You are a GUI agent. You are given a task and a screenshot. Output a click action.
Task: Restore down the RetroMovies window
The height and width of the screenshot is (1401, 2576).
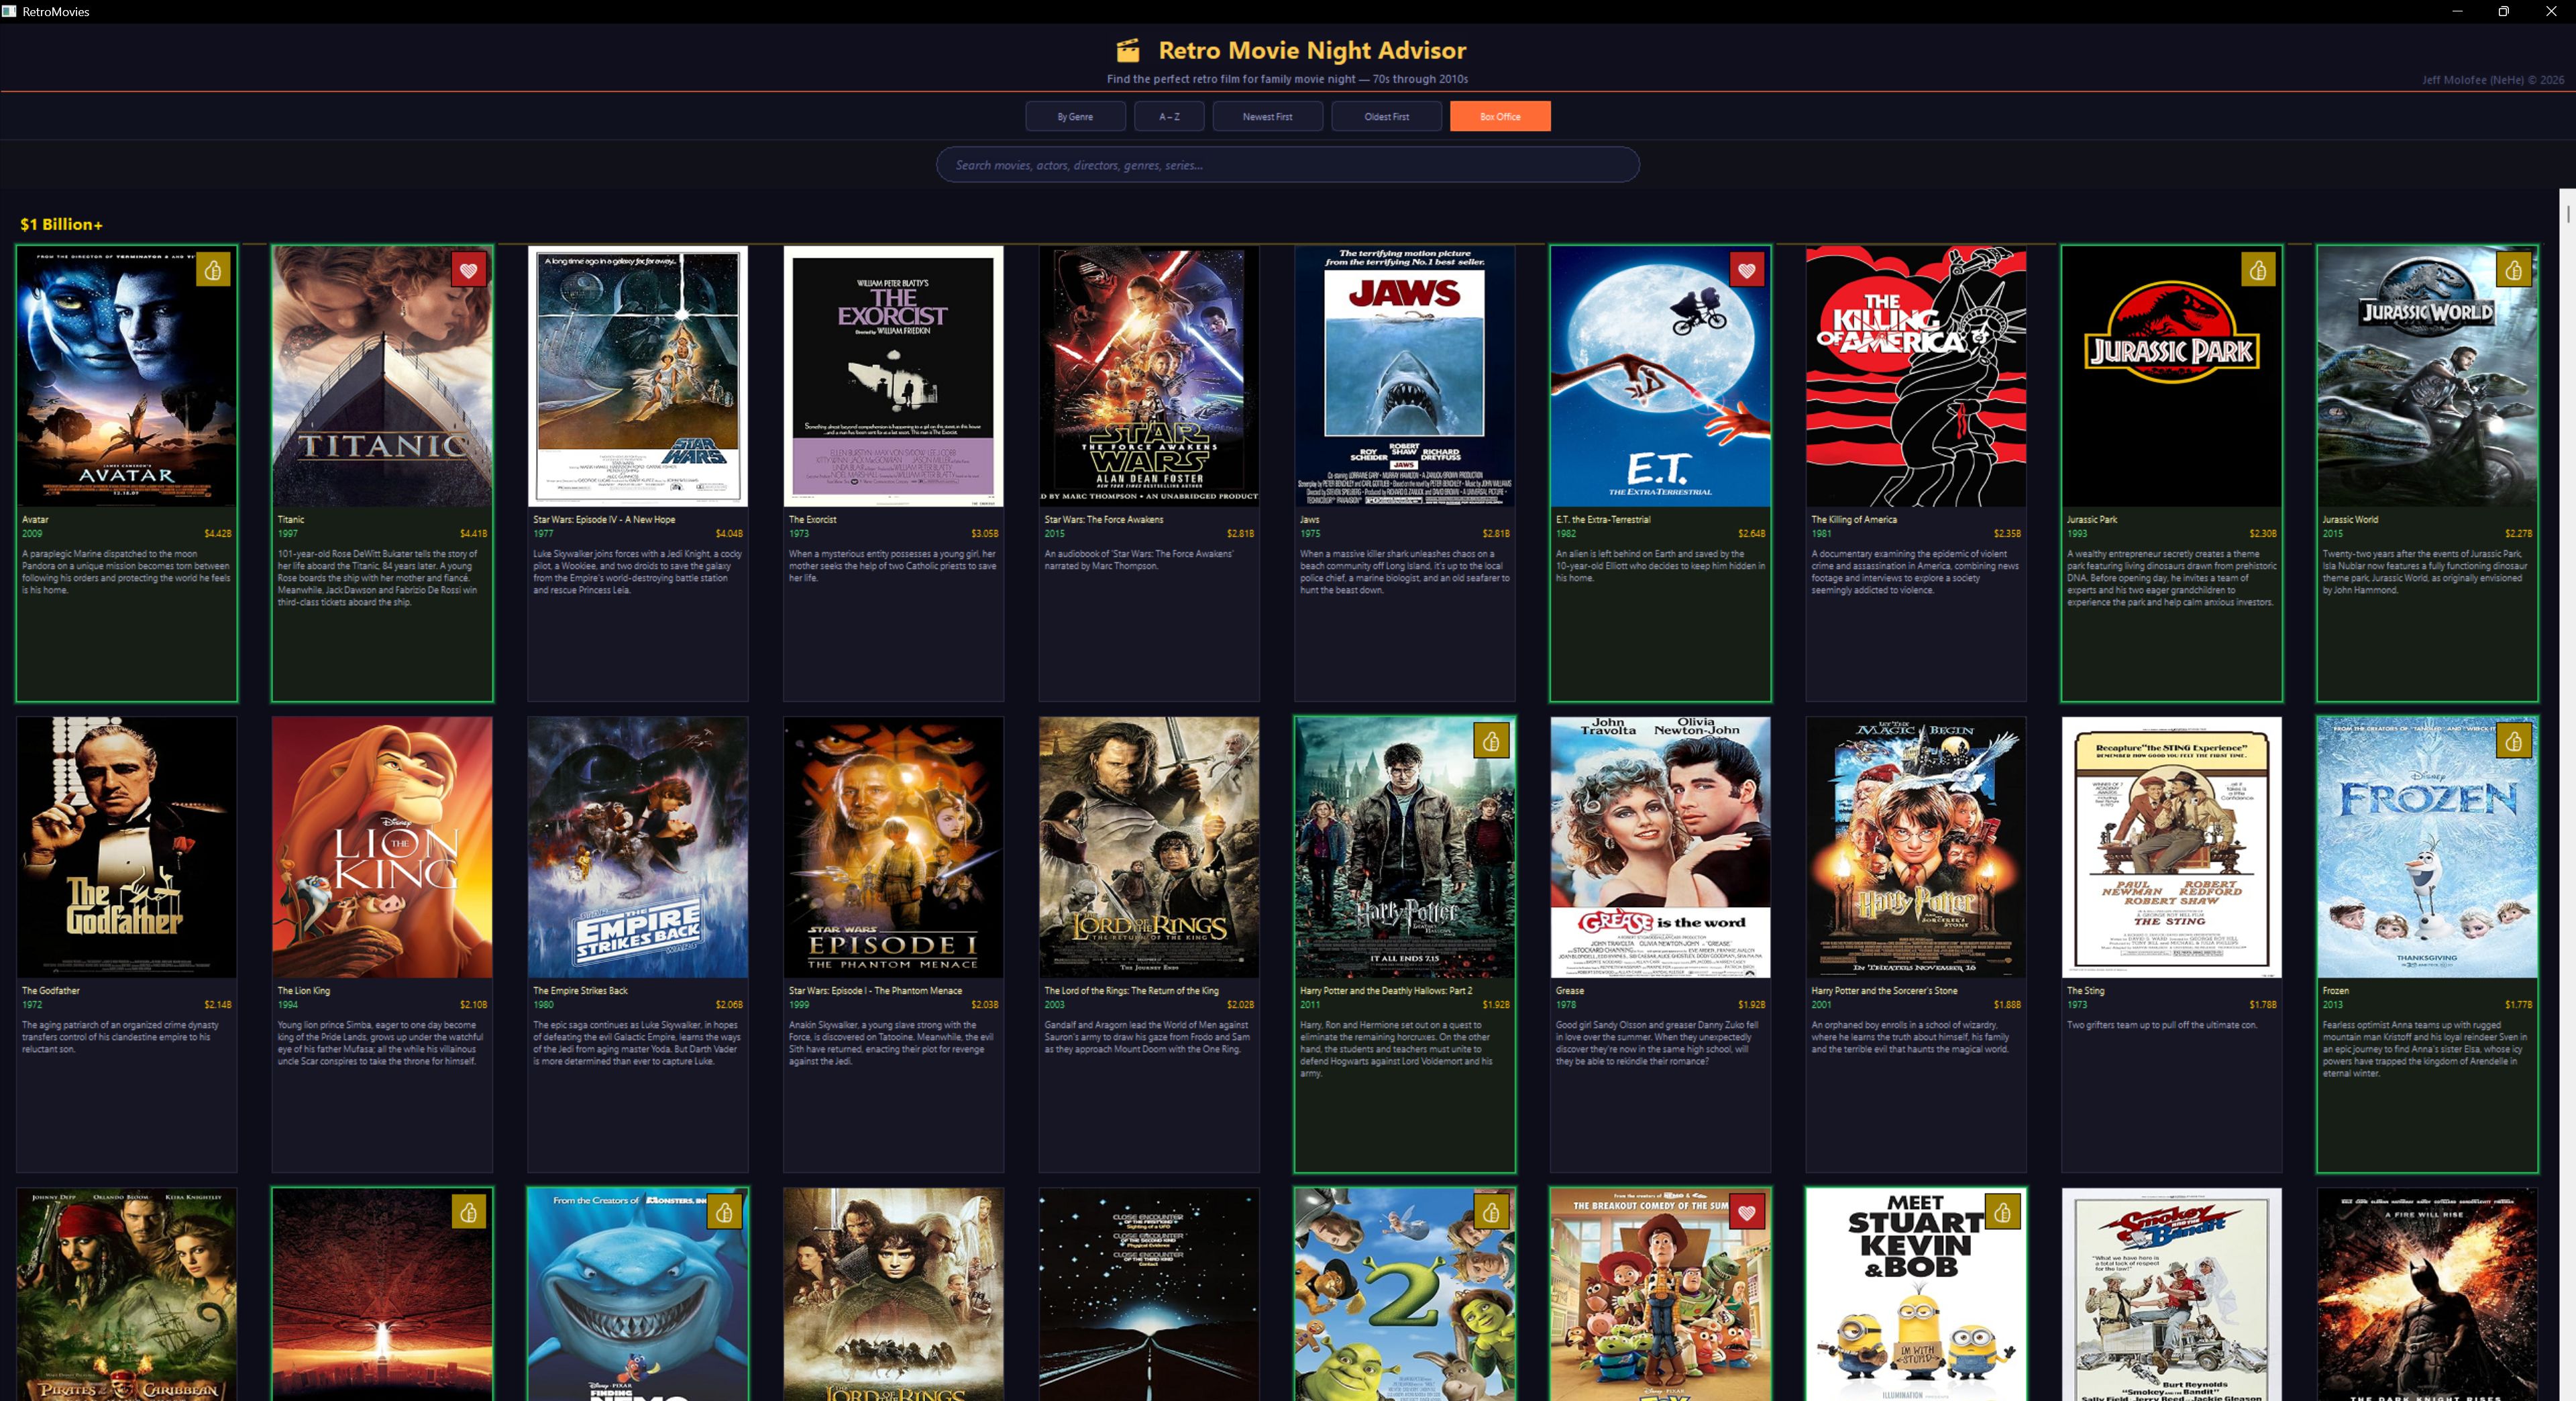pos(2503,11)
